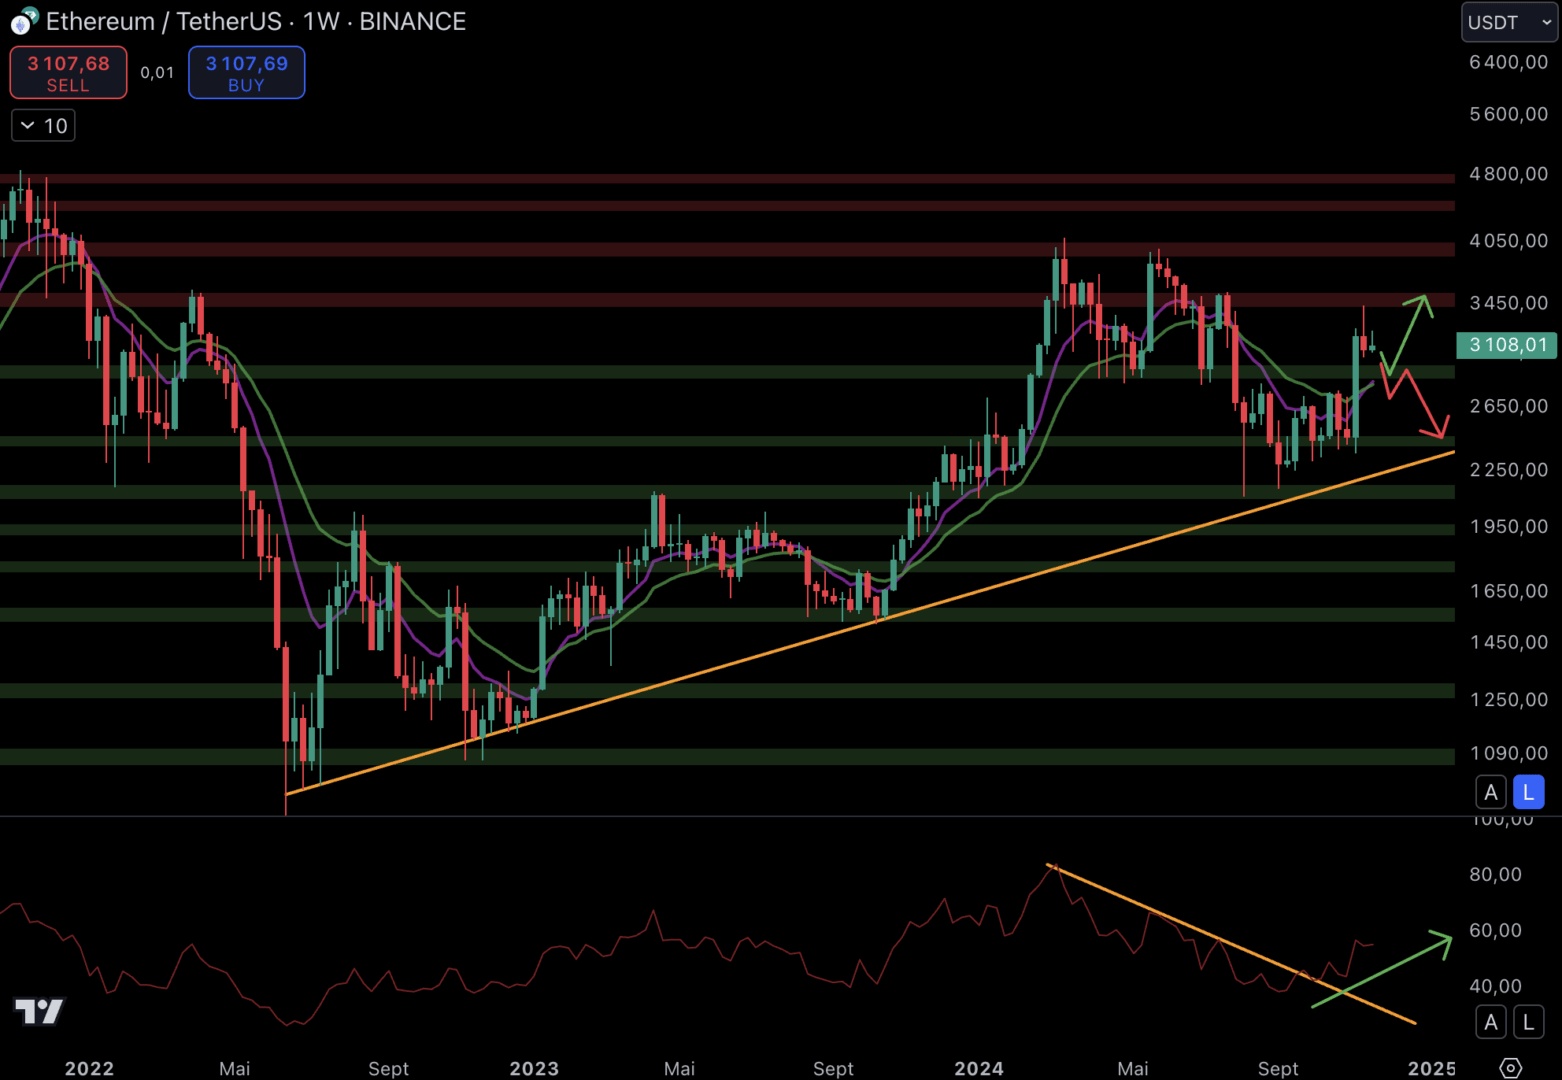Viewport: 1562px width, 1080px height.
Task: Toggle auto scale A on RSI pane
Action: [x=1491, y=1022]
